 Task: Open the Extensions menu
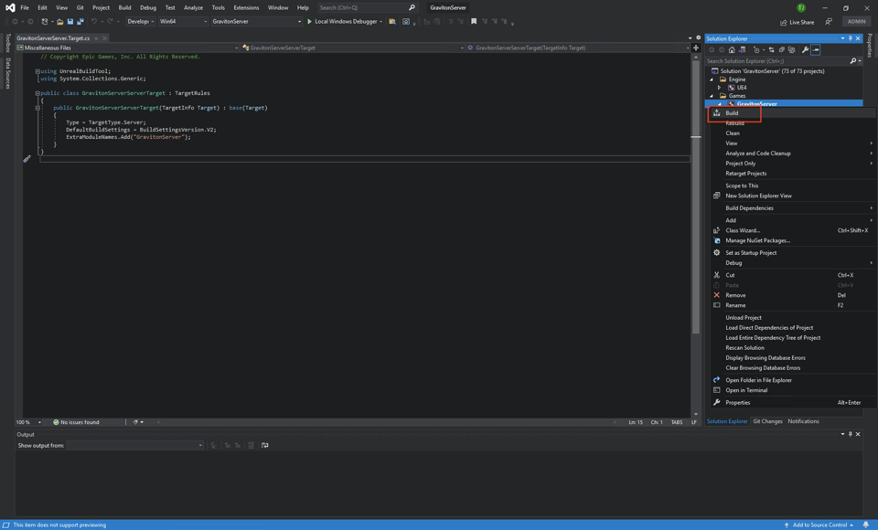(x=246, y=8)
